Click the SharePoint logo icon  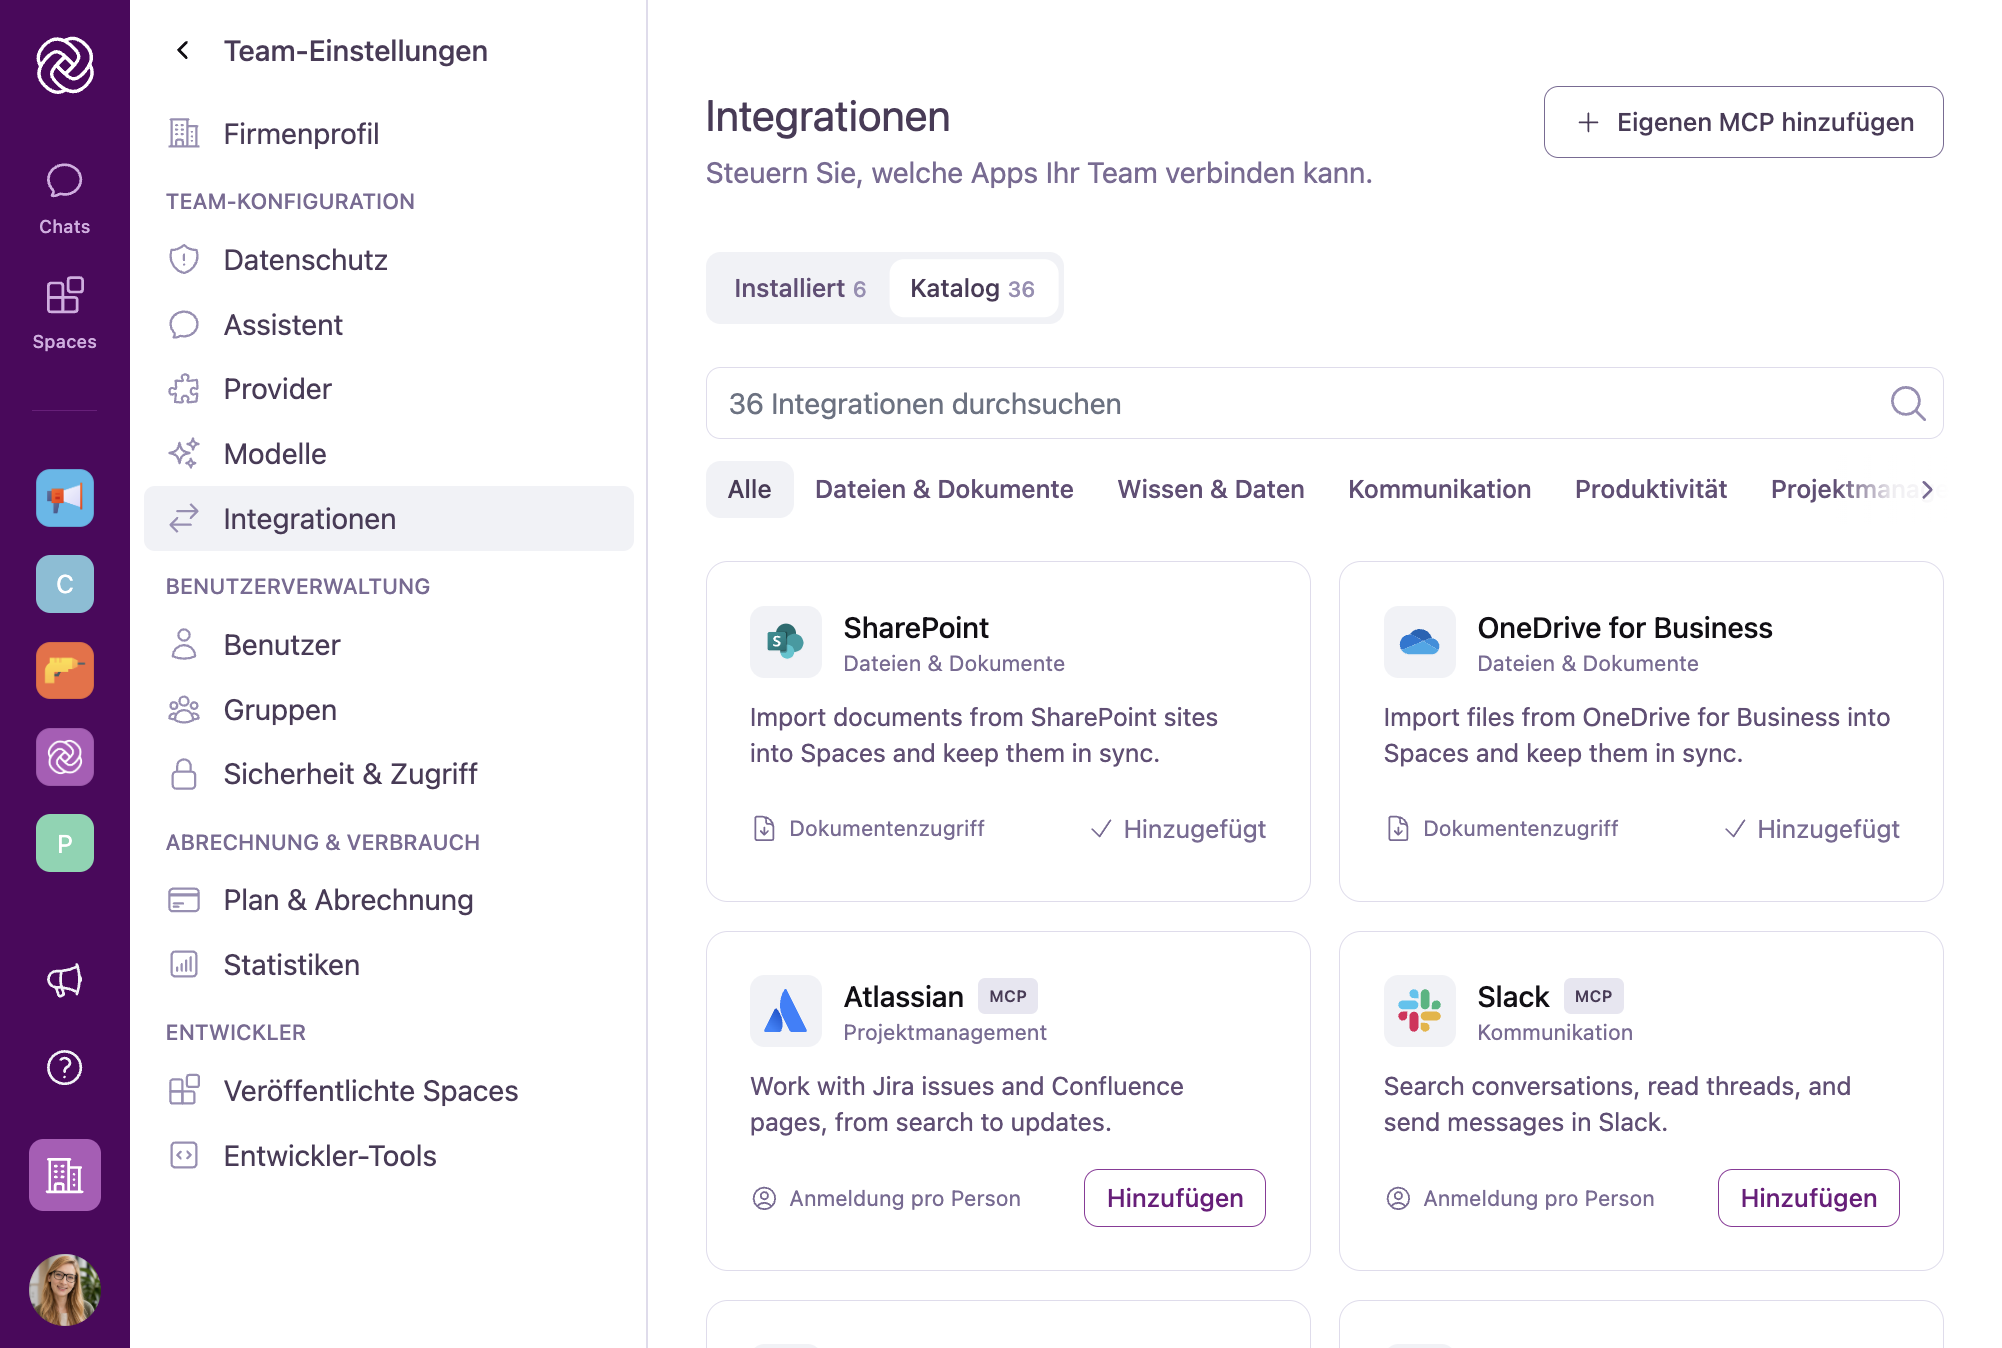(x=786, y=642)
